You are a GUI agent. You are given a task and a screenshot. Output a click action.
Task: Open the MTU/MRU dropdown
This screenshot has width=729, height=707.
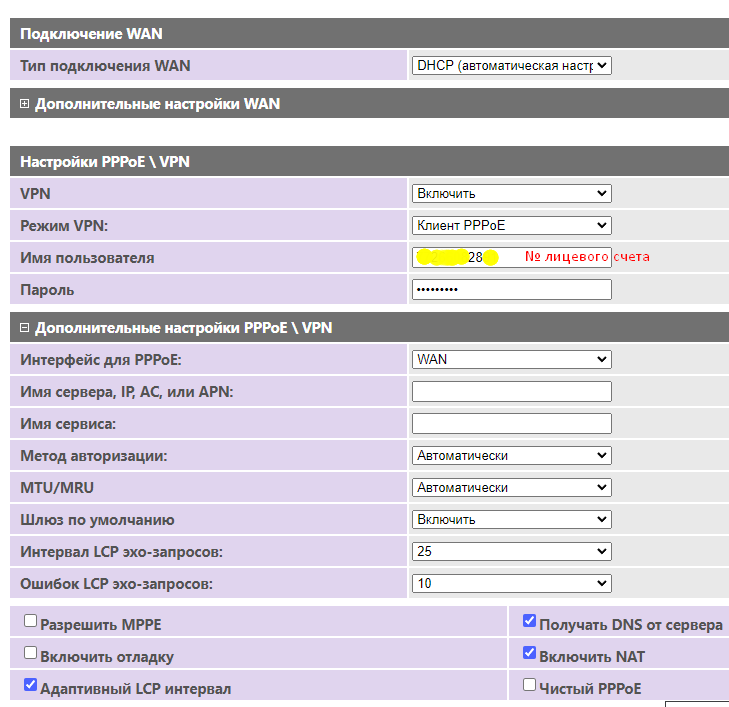[x=511, y=487]
